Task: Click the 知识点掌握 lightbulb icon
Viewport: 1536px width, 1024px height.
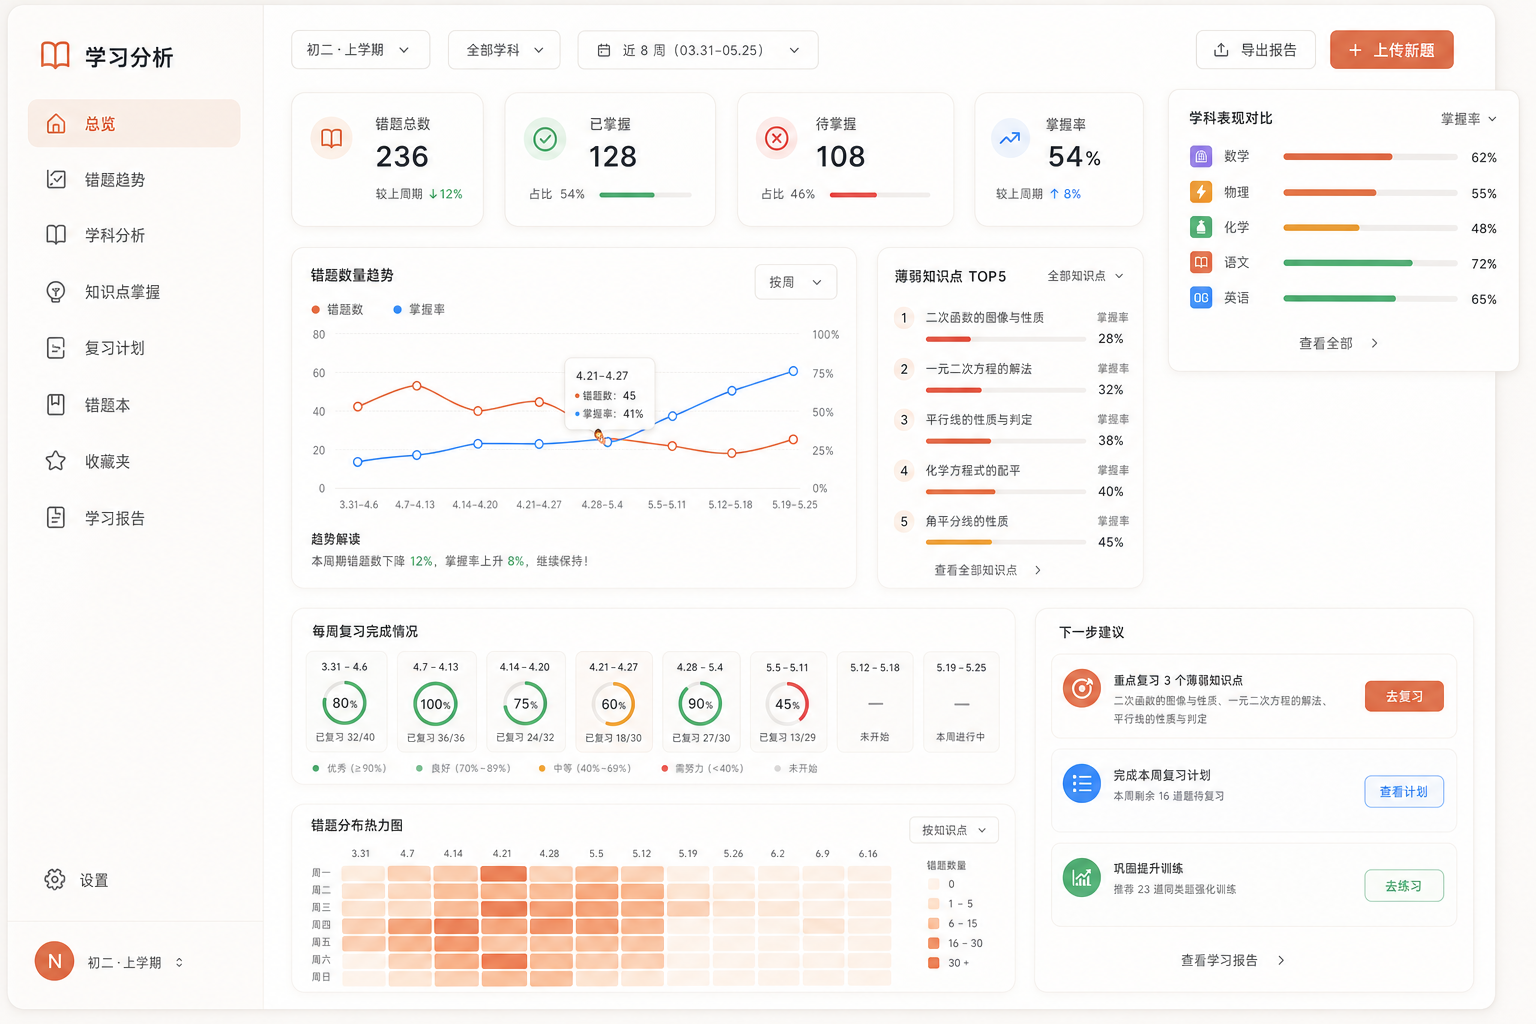Action: coord(56,292)
